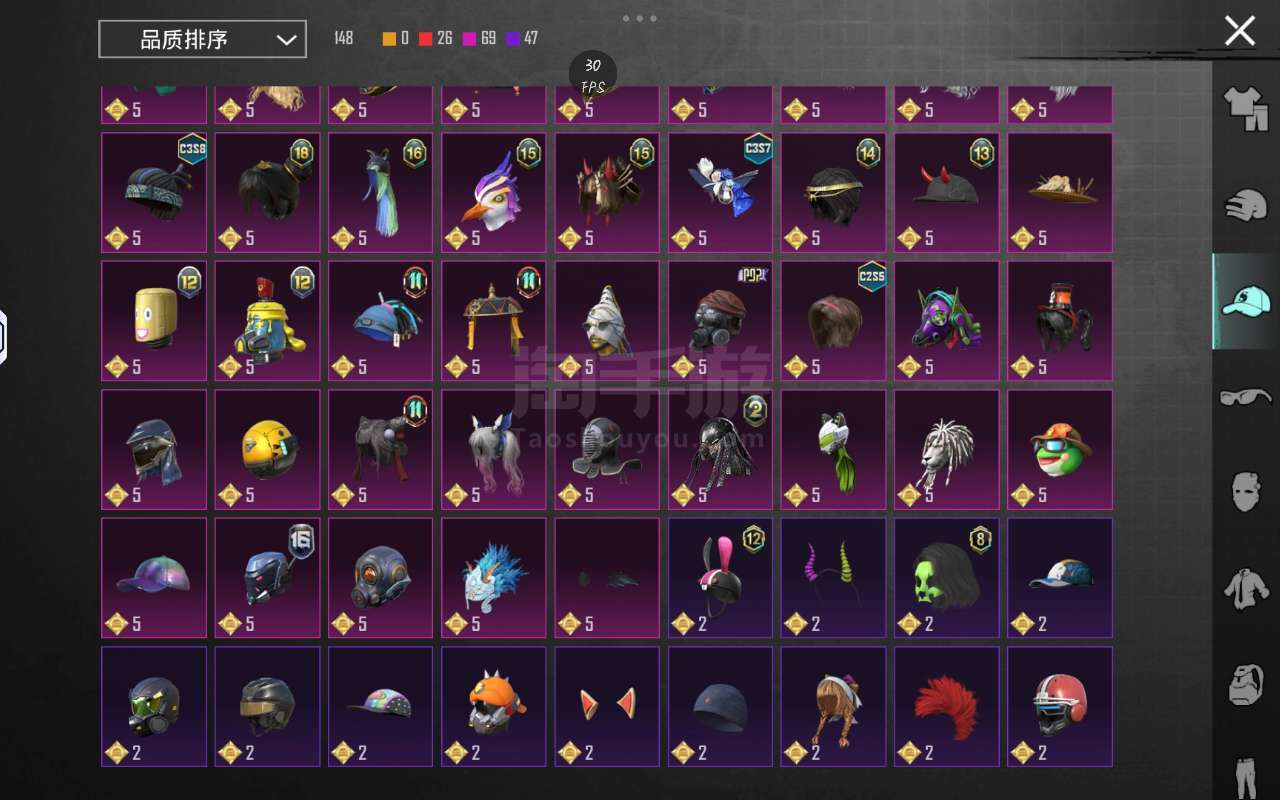Expand the 品质排序 sort dropdown
The image size is (1280, 800).
pyautogui.click(x=202, y=40)
